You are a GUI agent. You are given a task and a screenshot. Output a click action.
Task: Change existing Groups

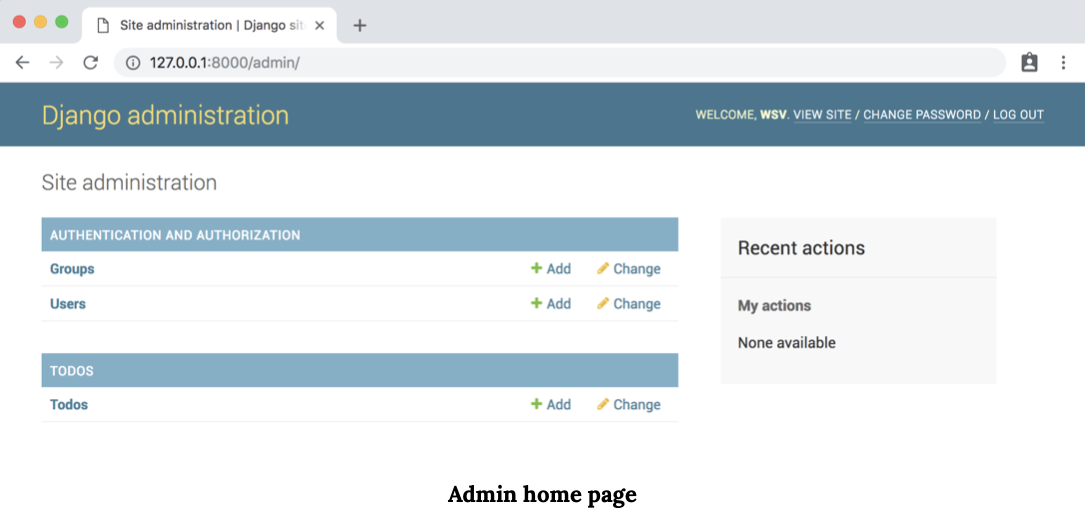(x=629, y=269)
